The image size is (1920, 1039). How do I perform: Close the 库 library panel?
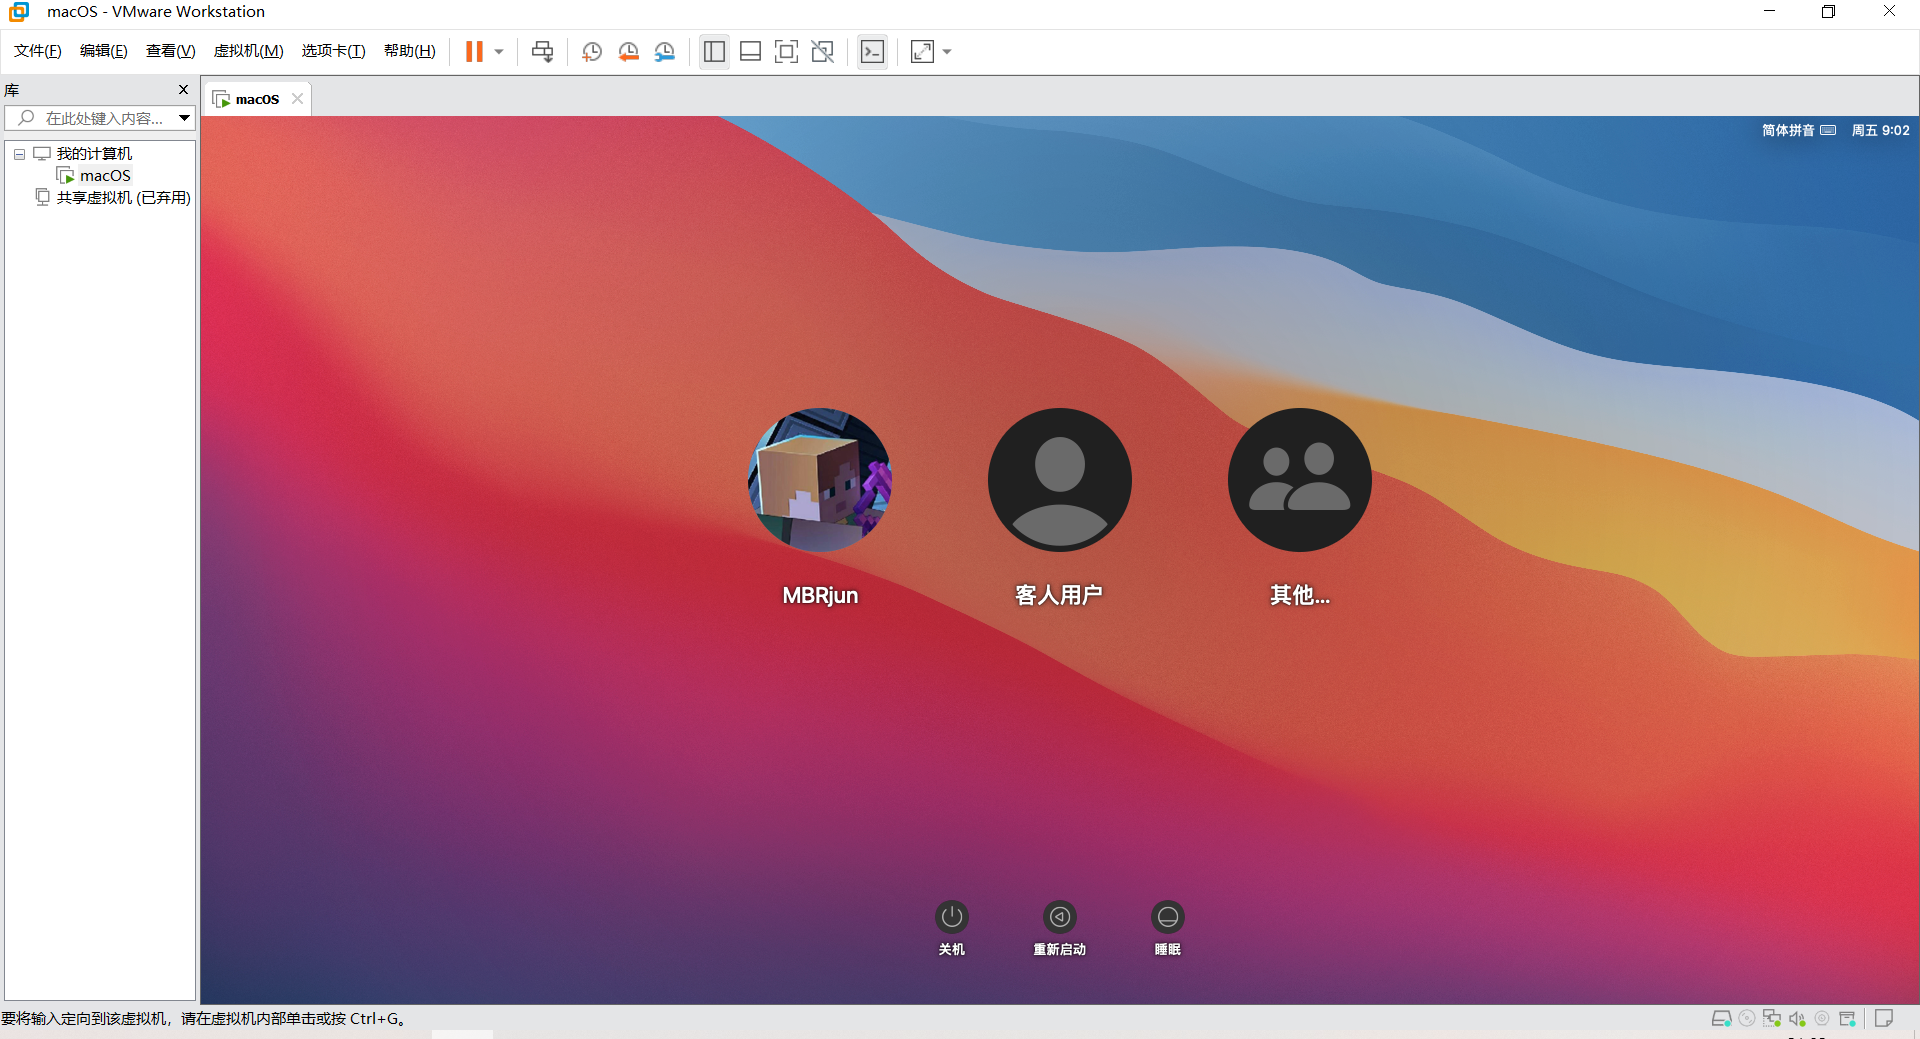tap(183, 89)
